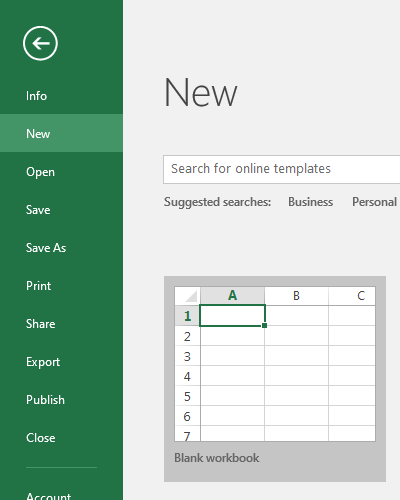Click the New page heading
Screen dimensions: 400x500
click(201, 92)
